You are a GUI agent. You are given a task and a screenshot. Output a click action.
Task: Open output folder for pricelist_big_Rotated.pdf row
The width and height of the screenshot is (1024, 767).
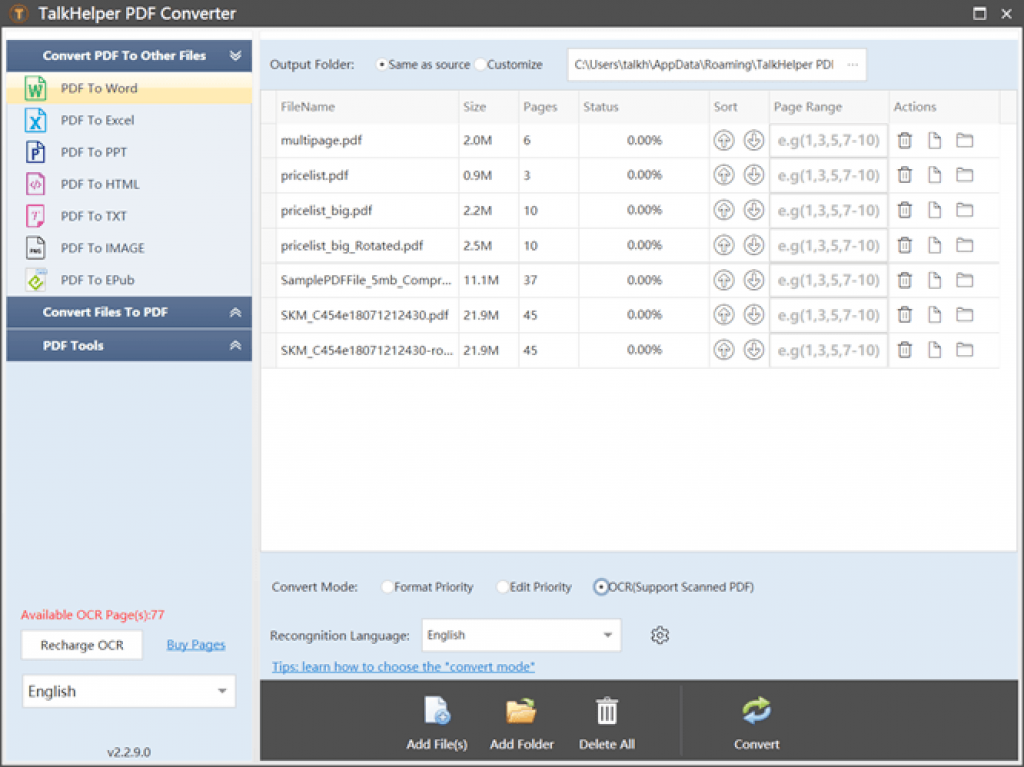964,245
